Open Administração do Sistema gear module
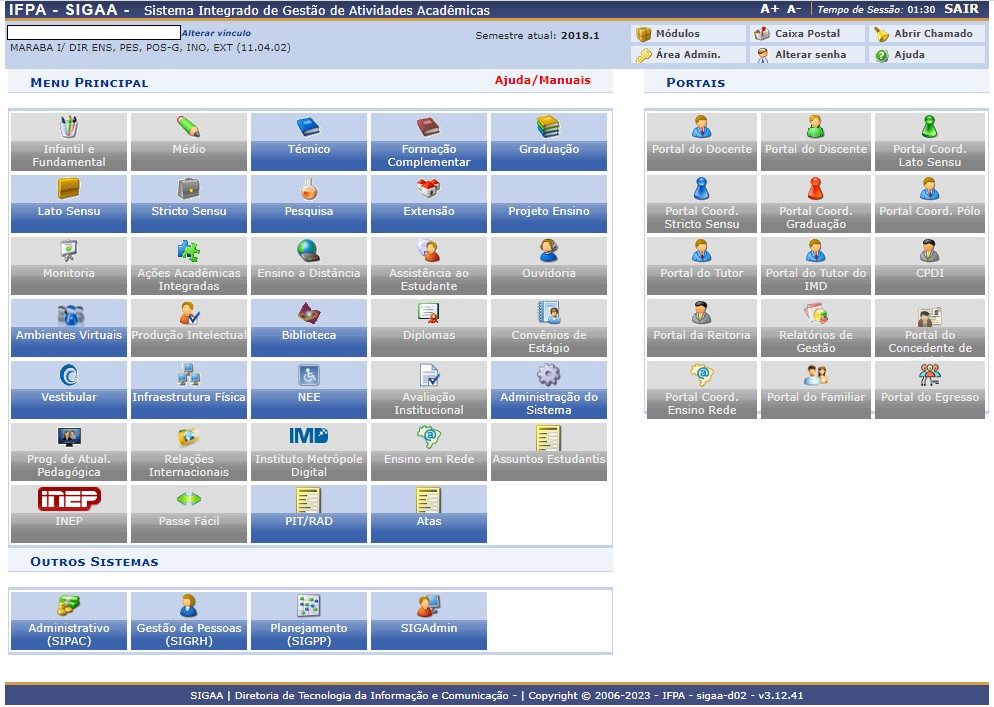The width and height of the screenshot is (994, 707). click(549, 390)
